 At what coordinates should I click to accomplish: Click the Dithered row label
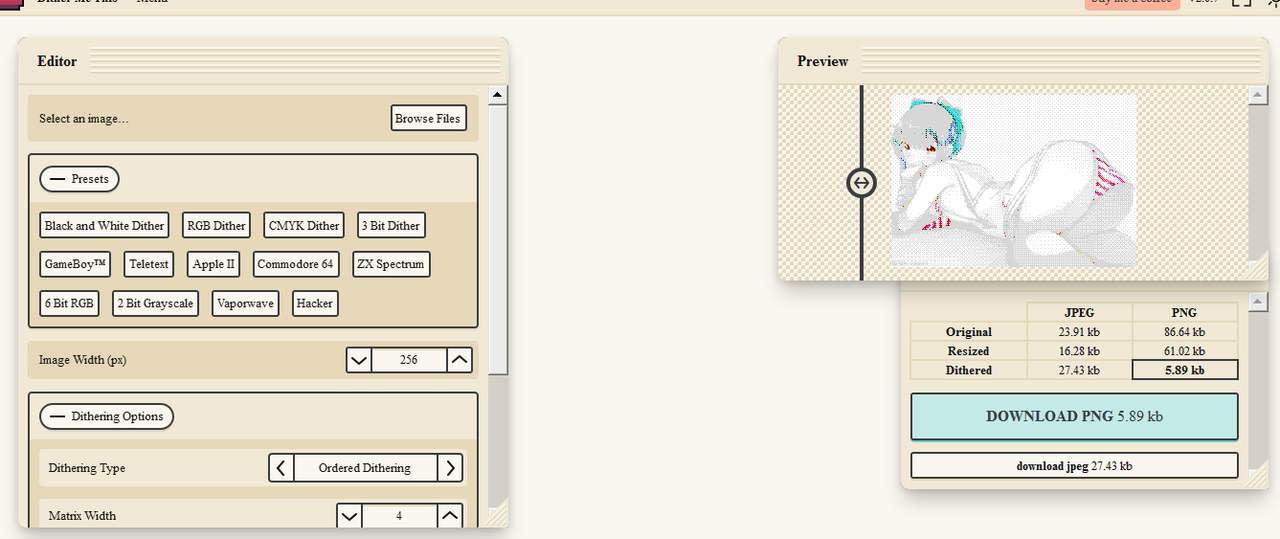point(969,370)
